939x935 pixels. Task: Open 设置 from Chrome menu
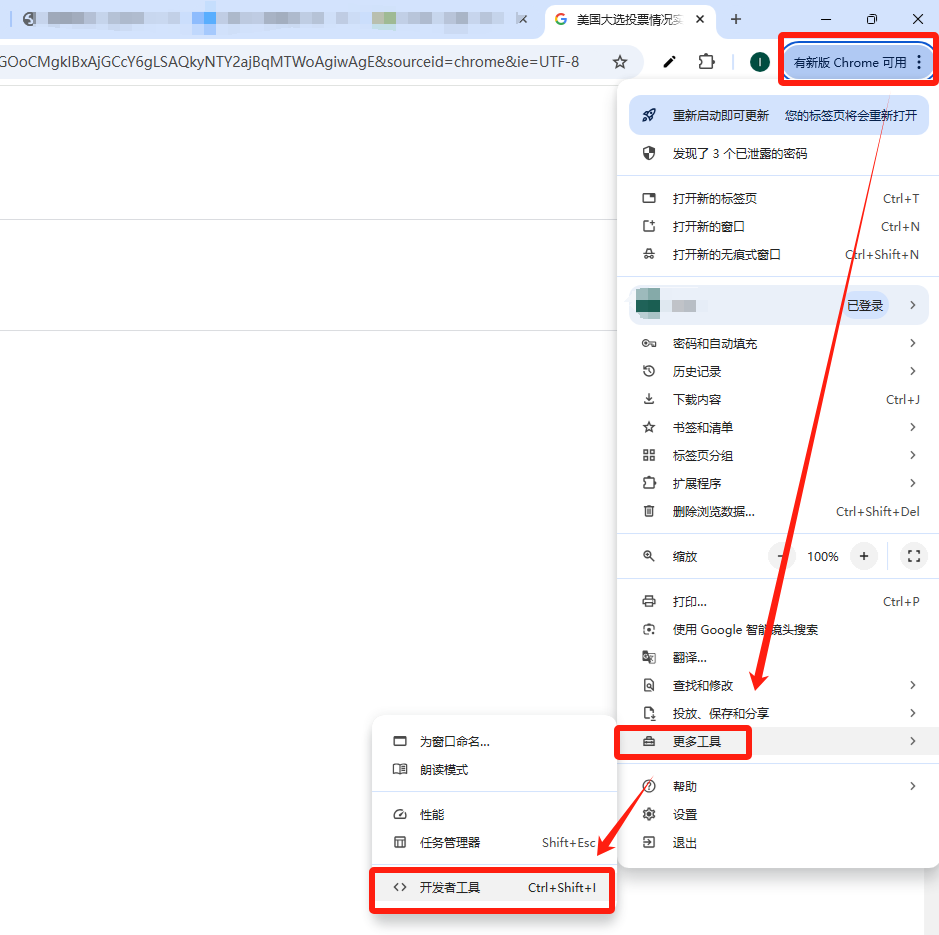685,814
